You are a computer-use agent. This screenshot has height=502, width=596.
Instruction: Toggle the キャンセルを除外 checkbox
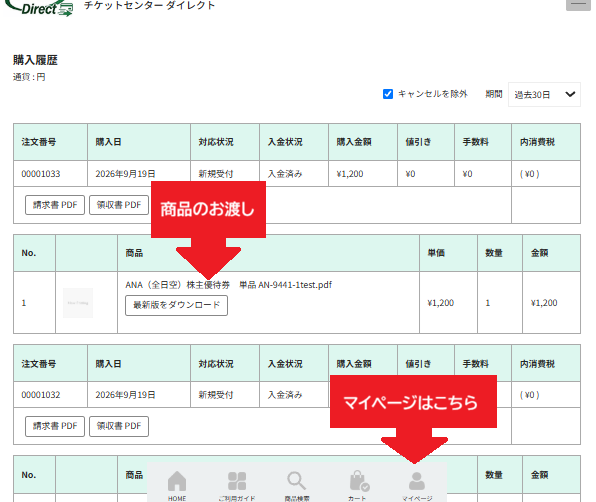(388, 94)
